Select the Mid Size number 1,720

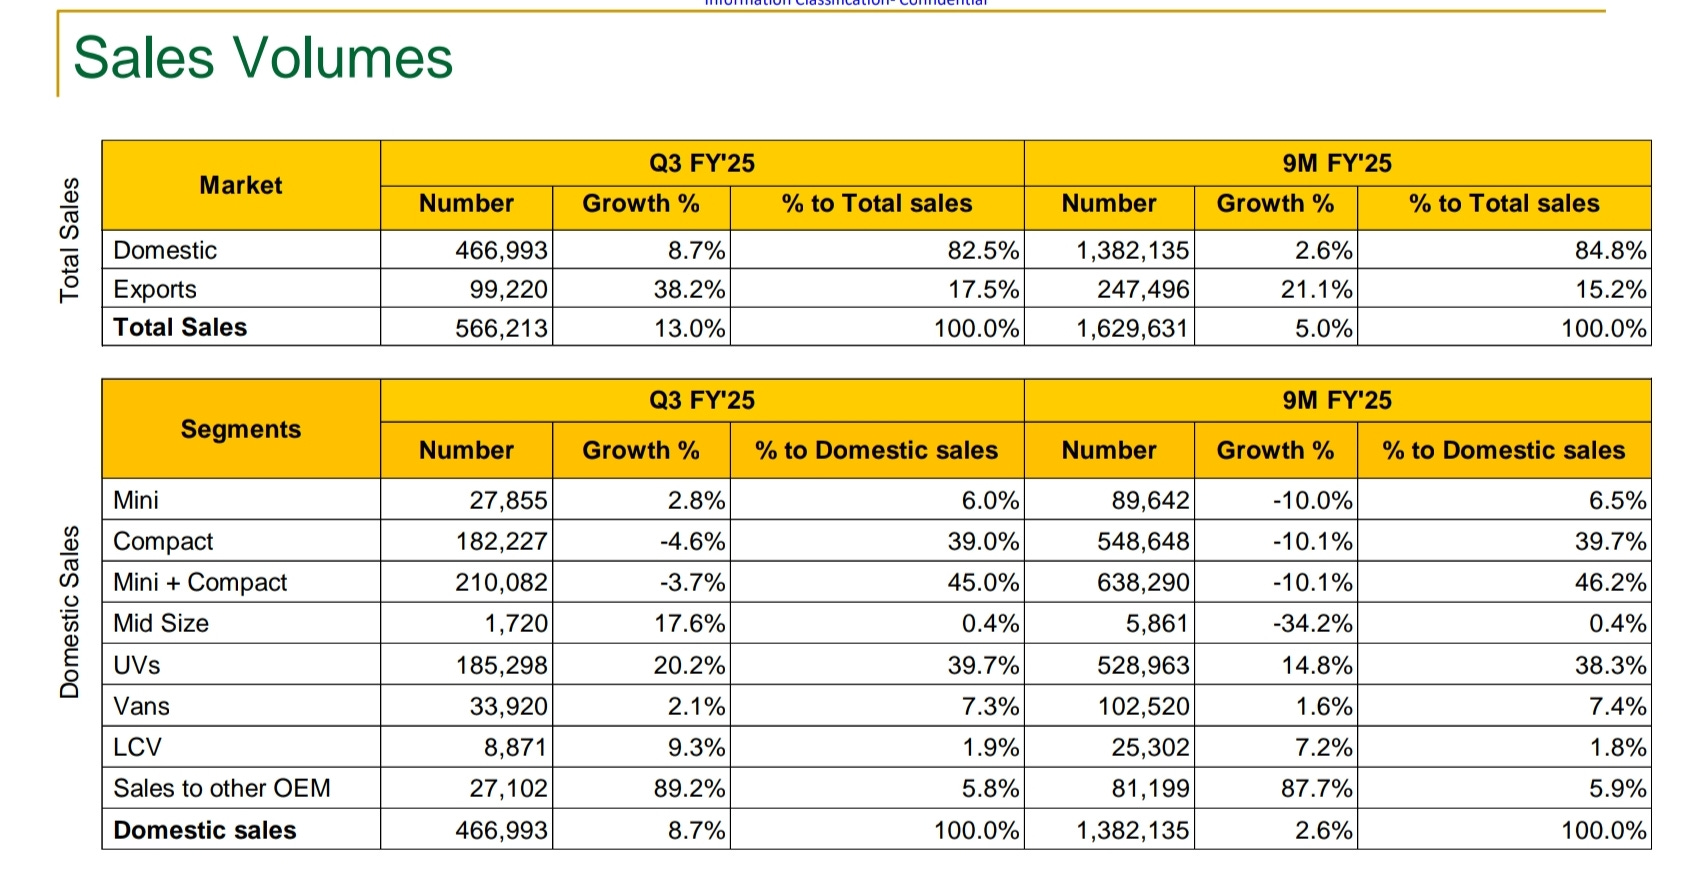click(x=517, y=623)
